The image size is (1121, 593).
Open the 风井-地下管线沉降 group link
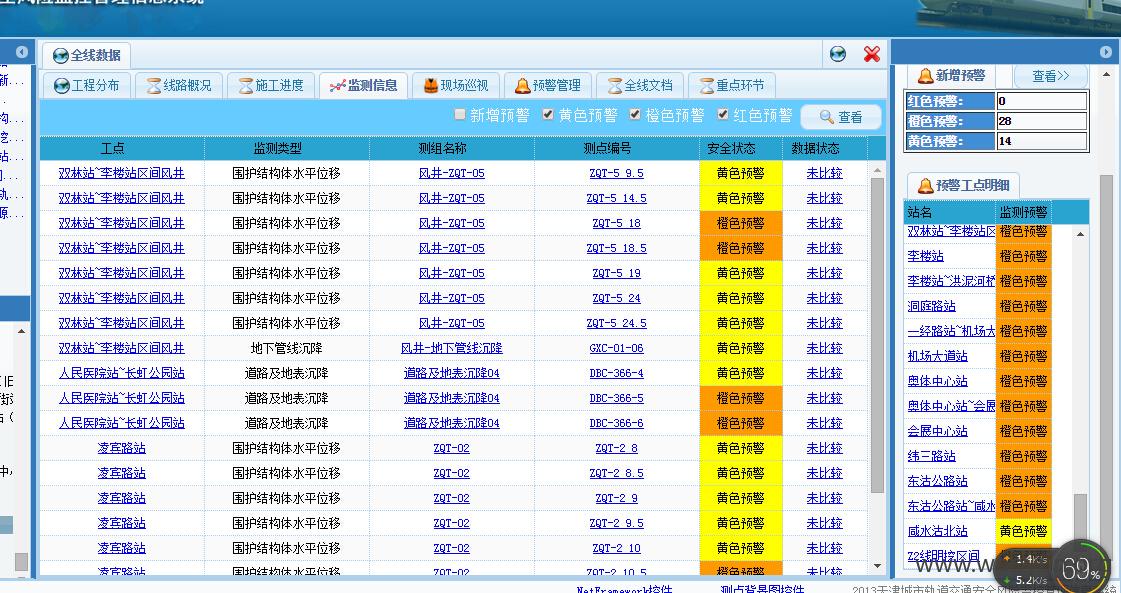point(451,348)
